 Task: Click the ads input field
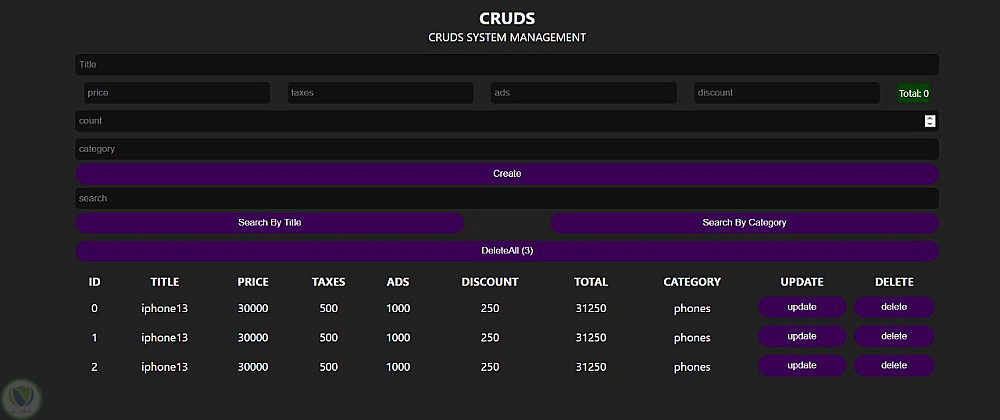(583, 93)
